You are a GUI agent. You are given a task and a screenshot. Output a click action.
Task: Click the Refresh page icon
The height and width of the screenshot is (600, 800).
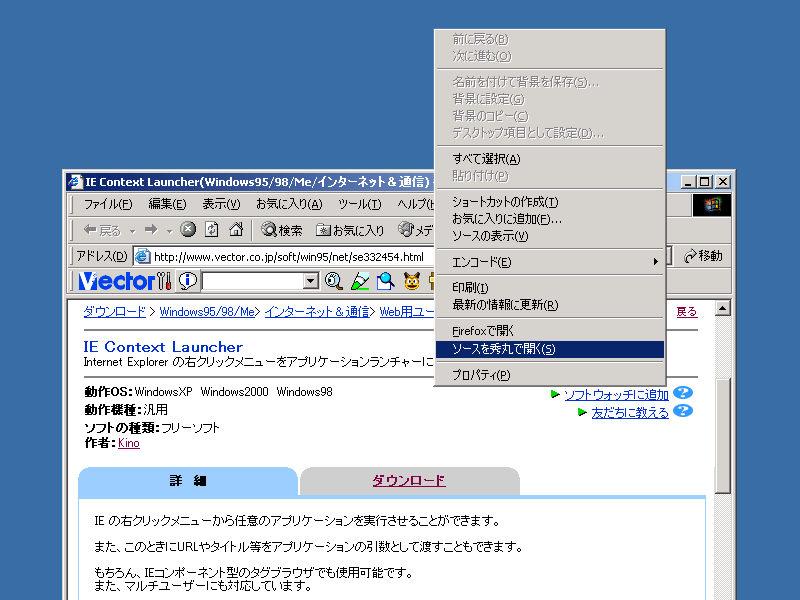(x=212, y=230)
